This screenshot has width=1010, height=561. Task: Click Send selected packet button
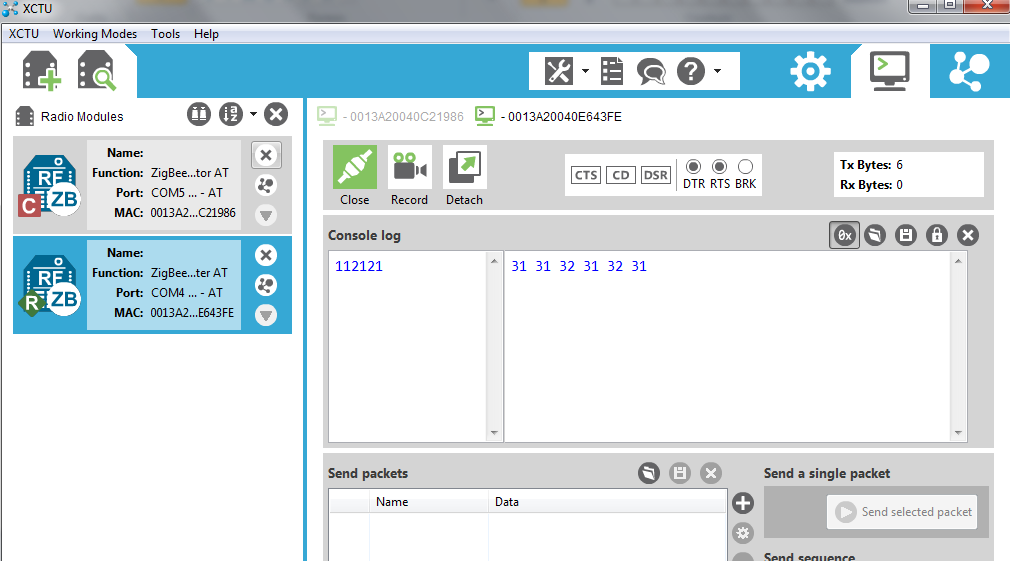click(x=902, y=512)
